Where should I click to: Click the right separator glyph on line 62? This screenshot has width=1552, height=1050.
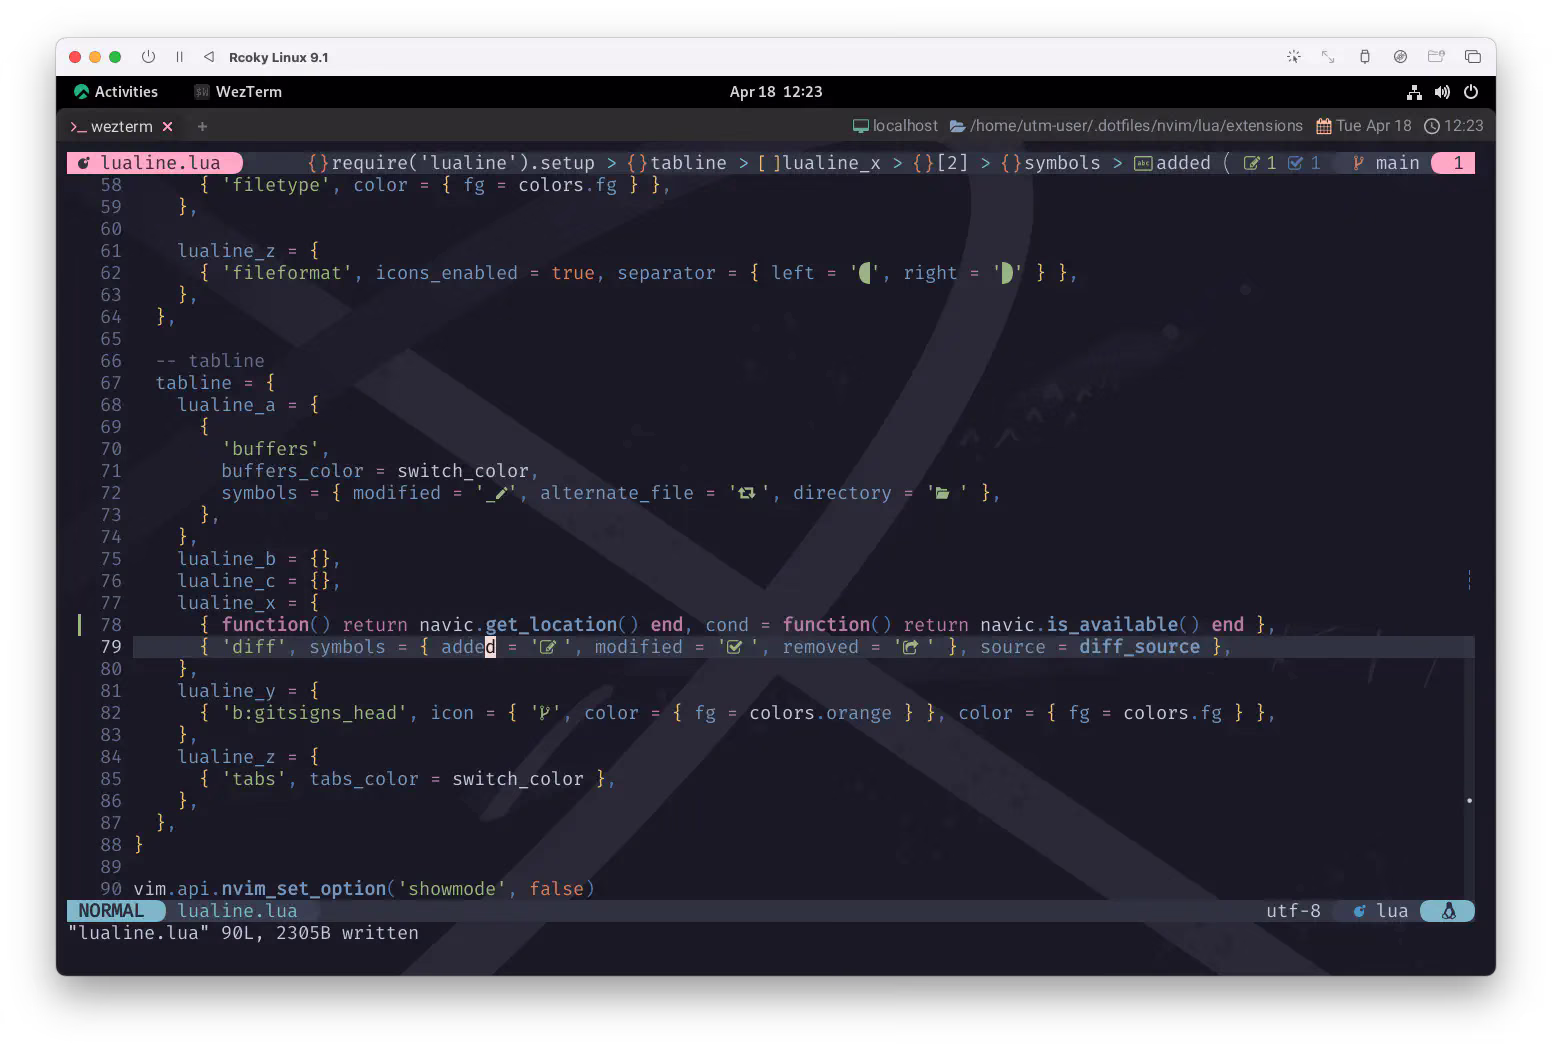[1008, 273]
